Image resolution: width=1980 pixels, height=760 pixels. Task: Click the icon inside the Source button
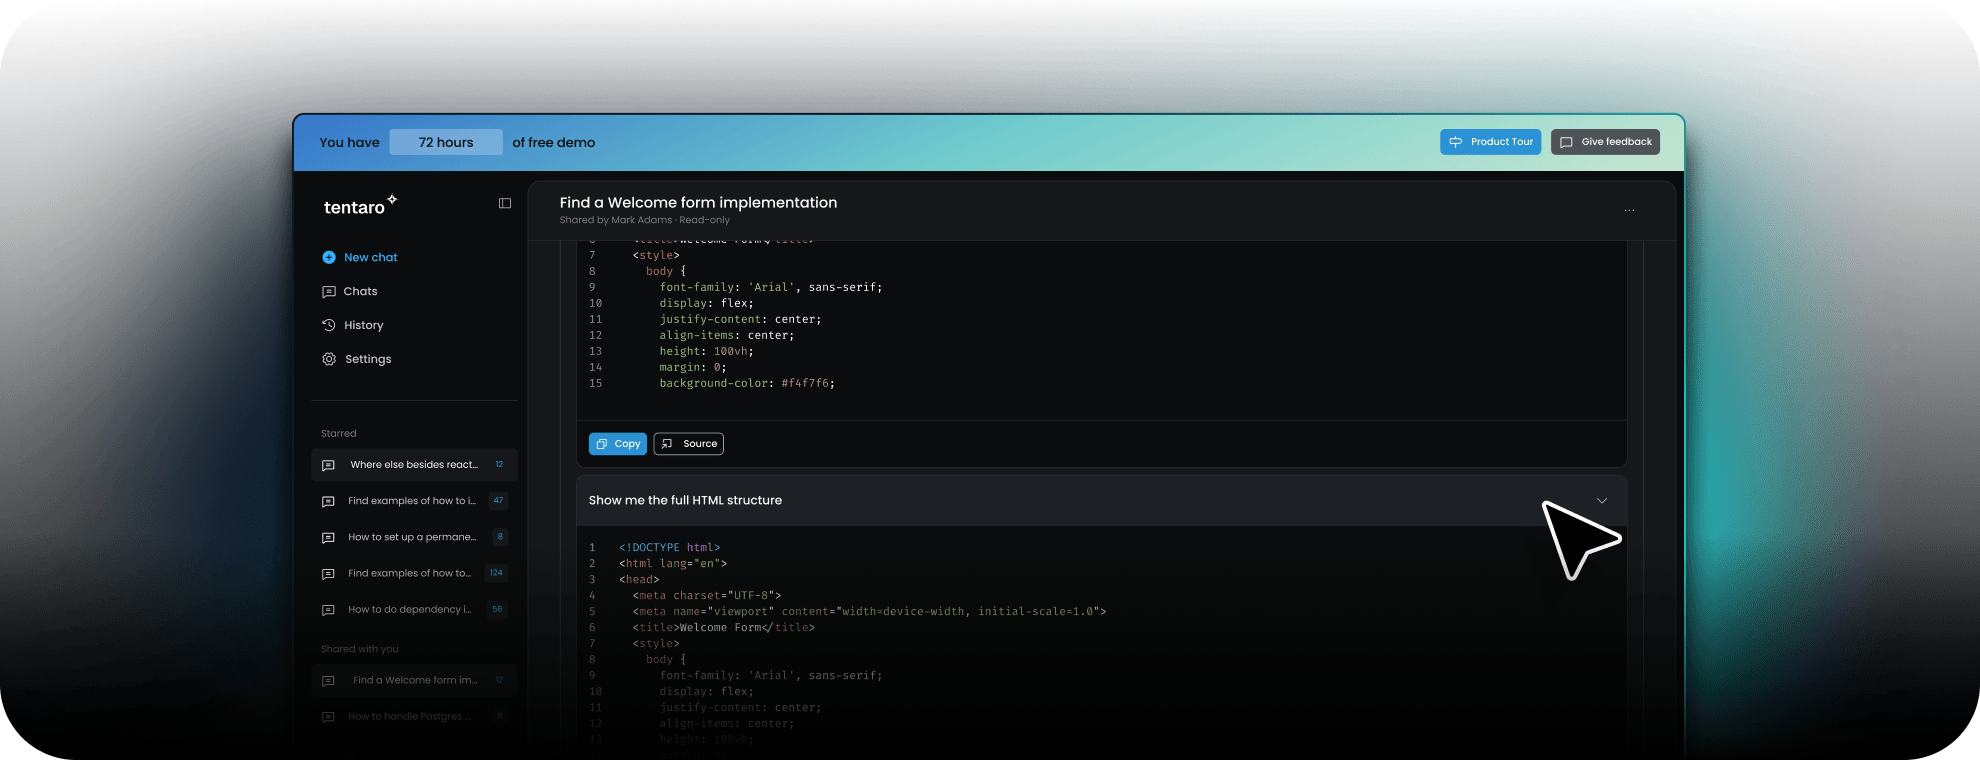[x=667, y=444]
